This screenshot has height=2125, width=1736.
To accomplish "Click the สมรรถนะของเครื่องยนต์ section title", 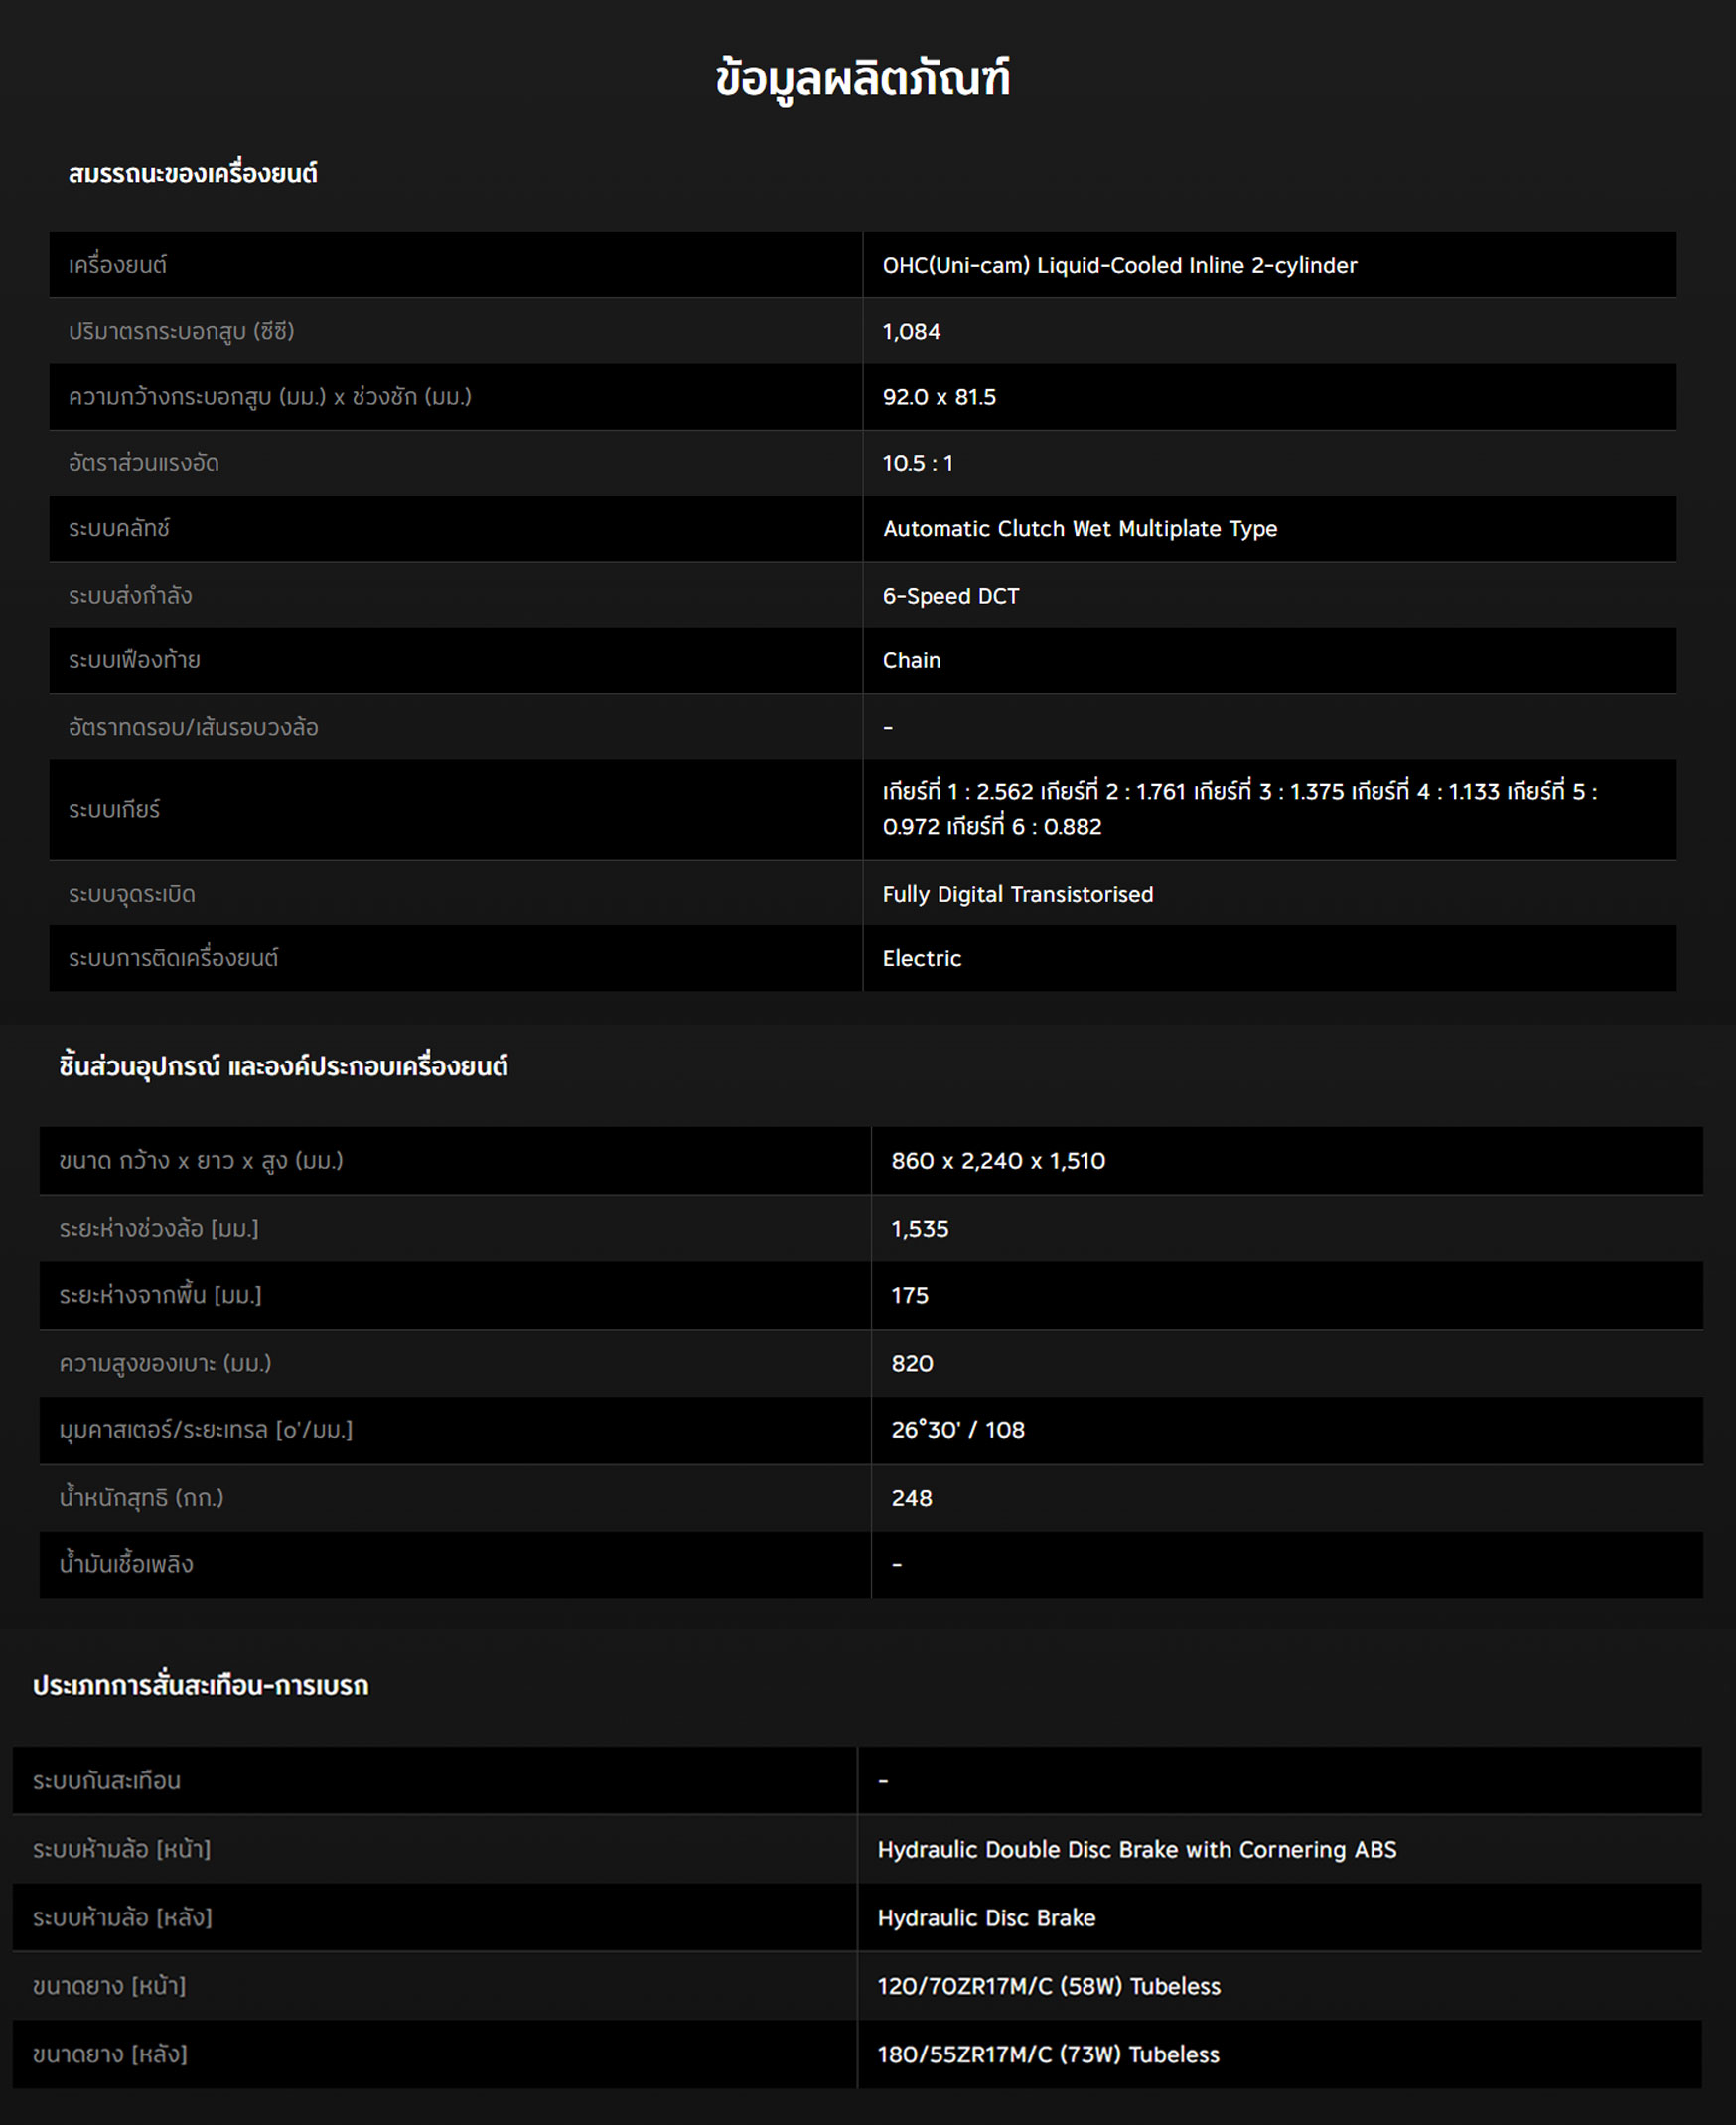I will point(192,173).
